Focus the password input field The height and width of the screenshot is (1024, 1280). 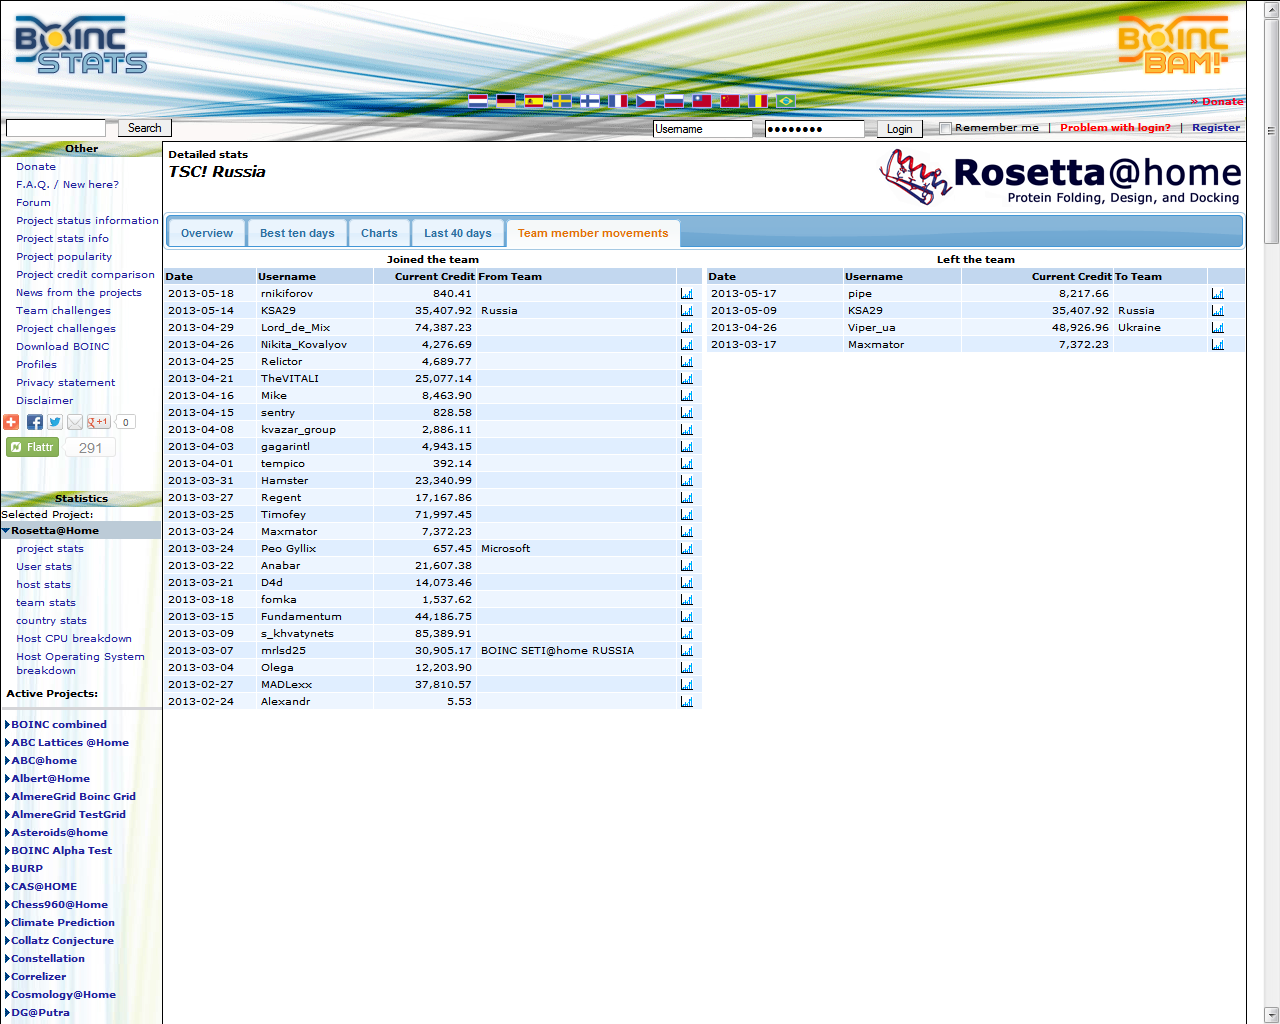814,129
